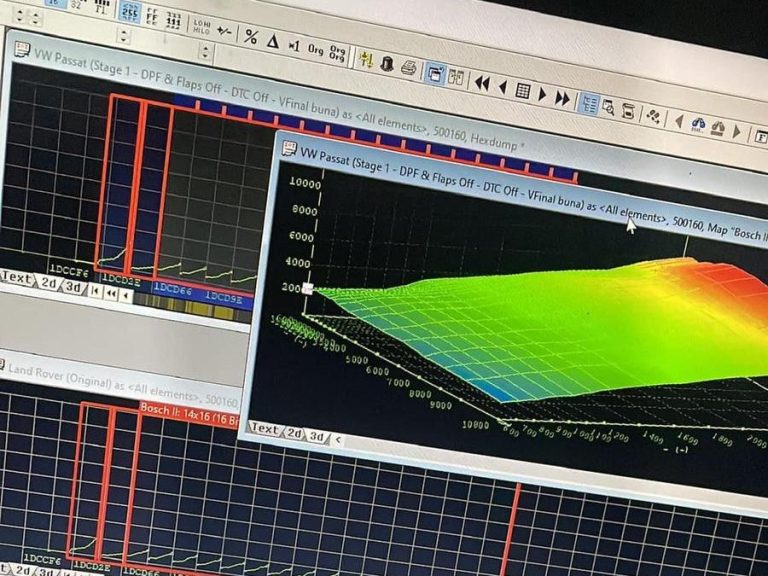Click the single Org original values icon
Viewport: 768px width, 576px height.
[x=315, y=49]
